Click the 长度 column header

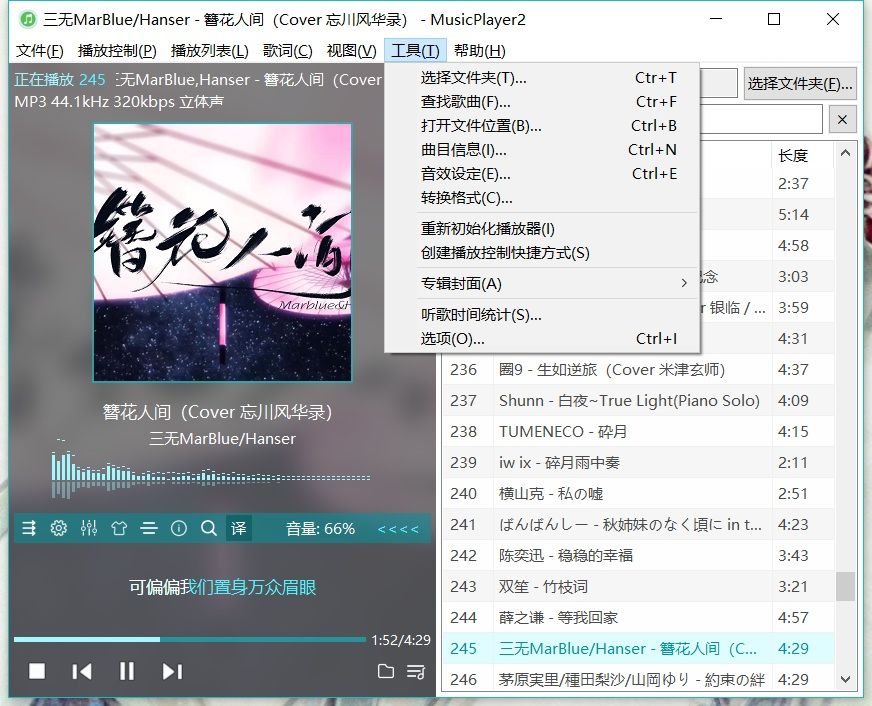pos(802,155)
